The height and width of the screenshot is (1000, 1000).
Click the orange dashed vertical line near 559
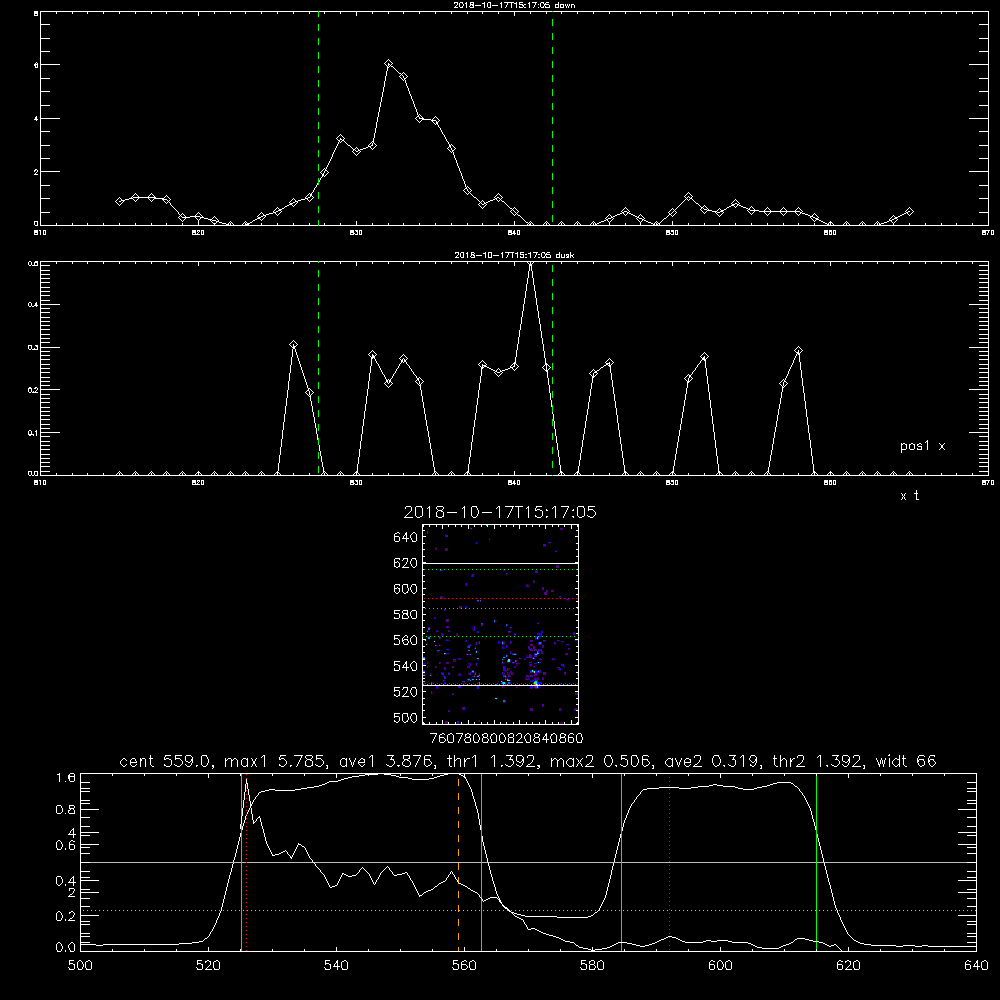point(459,862)
